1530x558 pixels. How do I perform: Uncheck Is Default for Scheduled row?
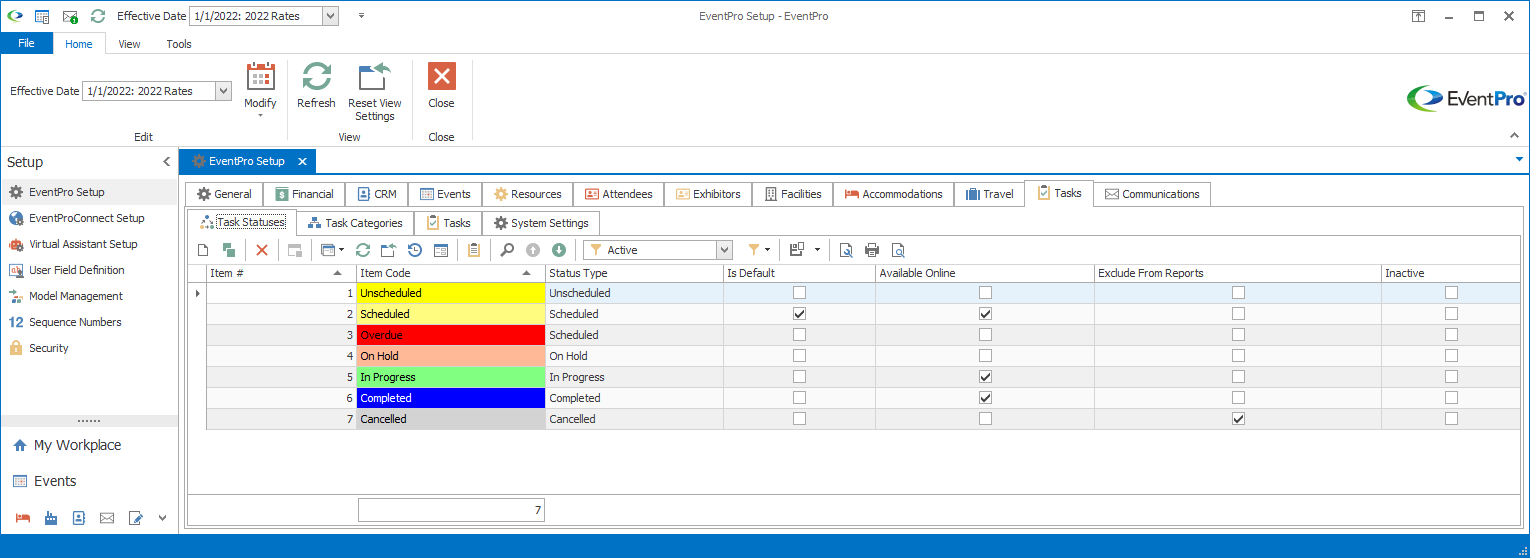coord(799,314)
